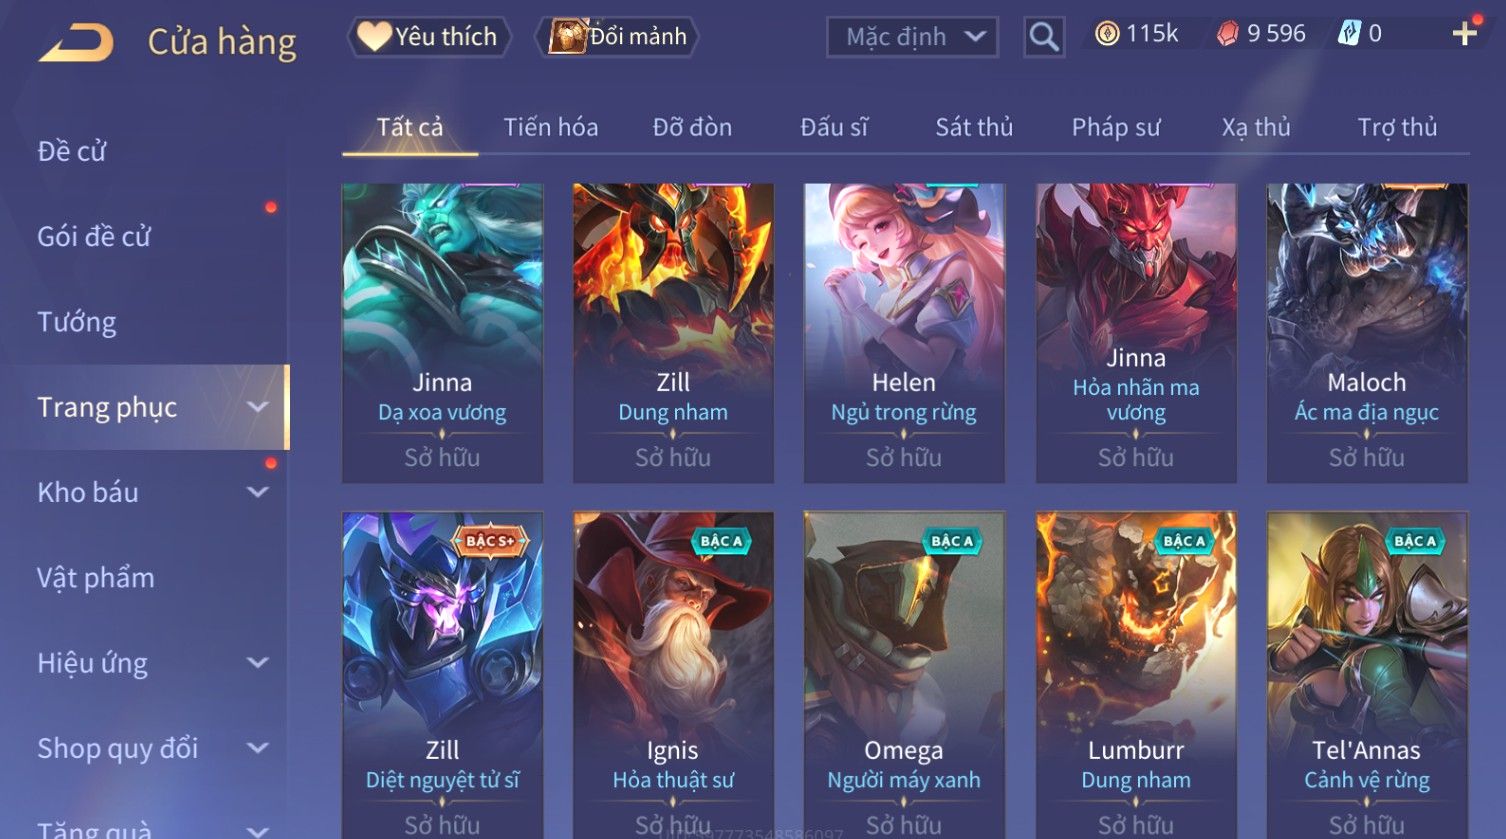Tap the blue voucher currency icon

[x=1349, y=34]
